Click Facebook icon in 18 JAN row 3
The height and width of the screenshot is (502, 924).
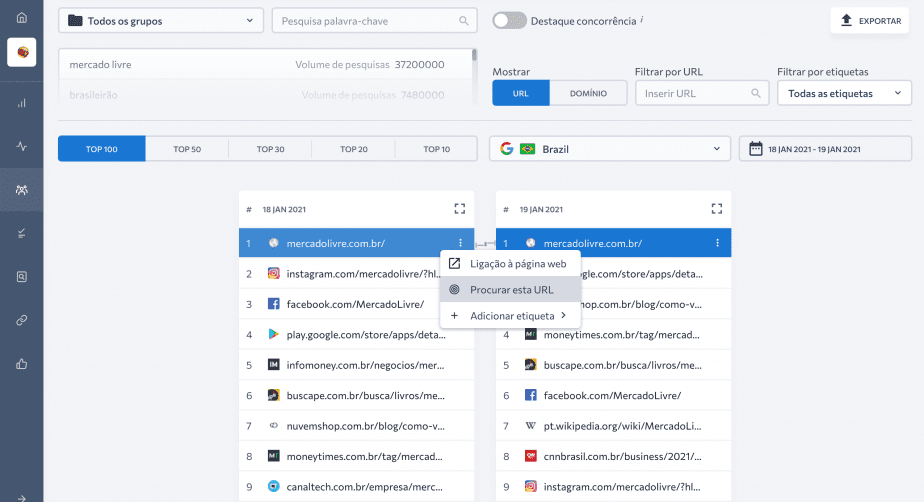pyautogui.click(x=273, y=304)
